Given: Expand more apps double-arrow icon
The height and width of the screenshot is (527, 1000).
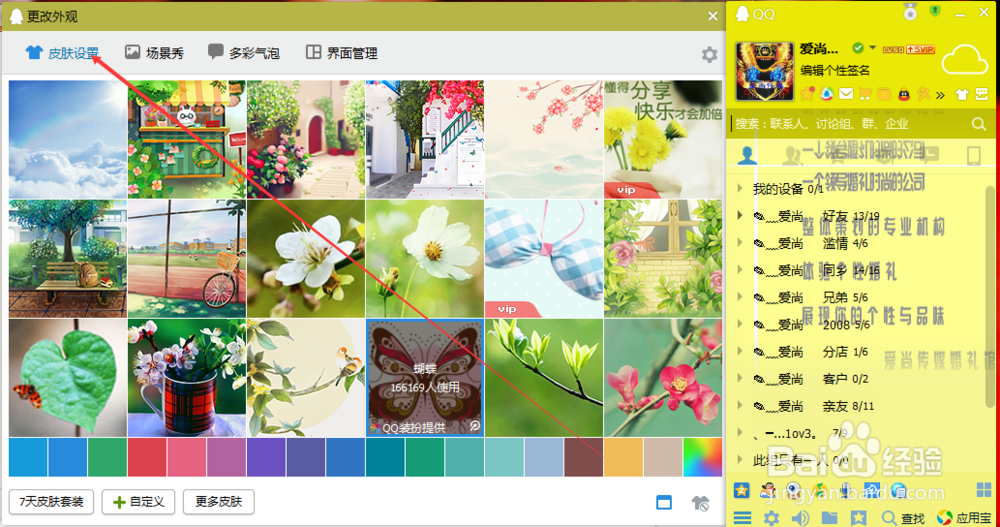Looking at the screenshot, I should pyautogui.click(x=940, y=96).
